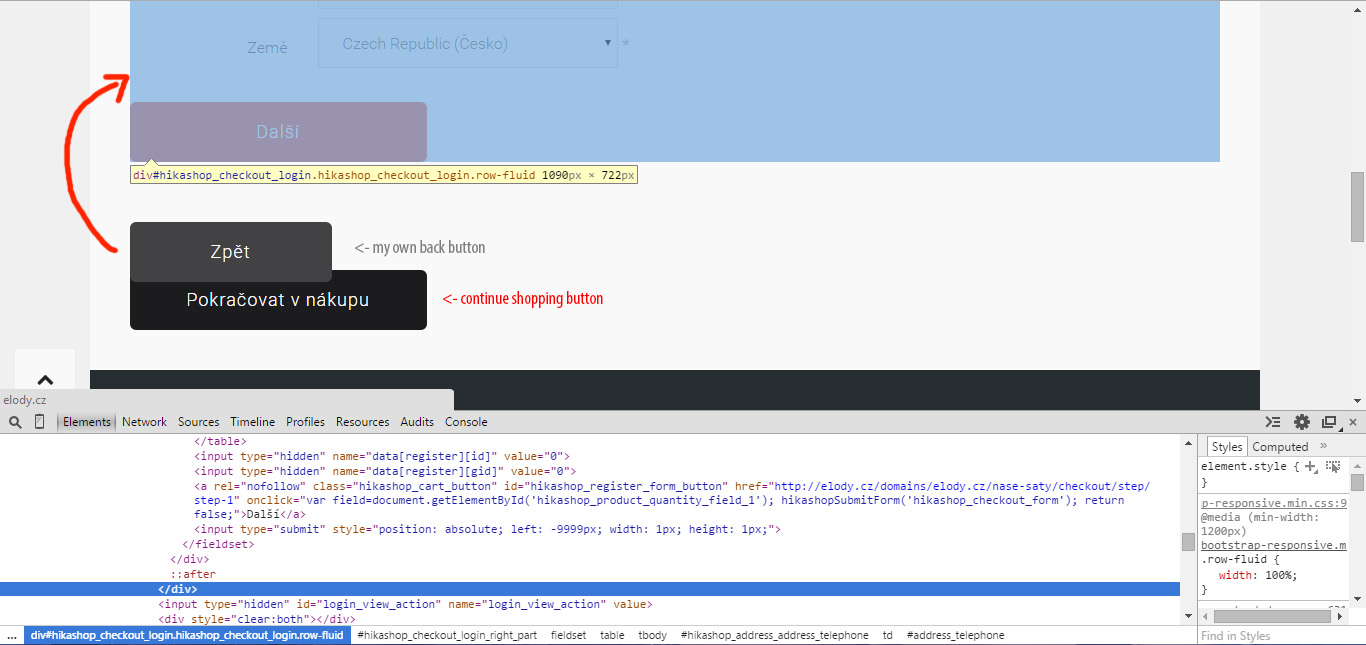Open DevTools settings gear

[1302, 422]
